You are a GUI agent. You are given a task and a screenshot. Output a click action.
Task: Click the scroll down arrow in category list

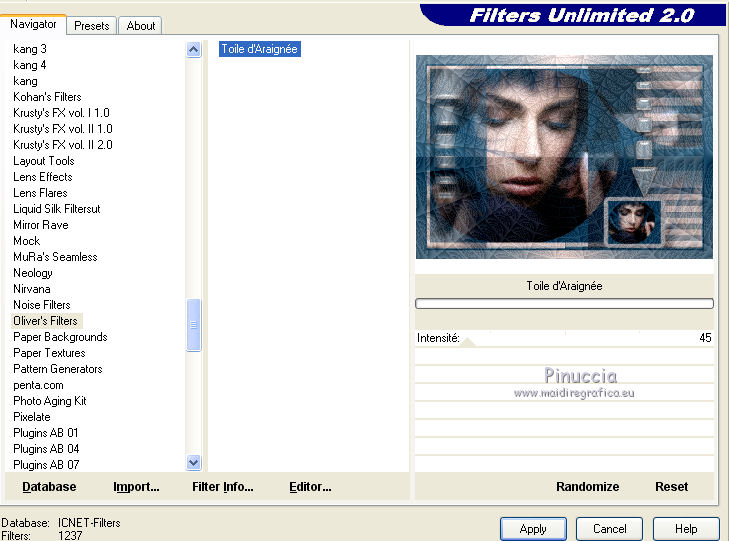coord(193,462)
